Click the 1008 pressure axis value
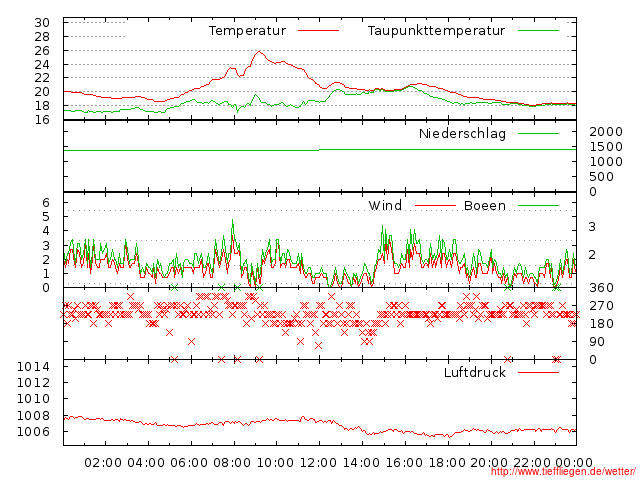Screen dimensions: 640x480 point(33,416)
